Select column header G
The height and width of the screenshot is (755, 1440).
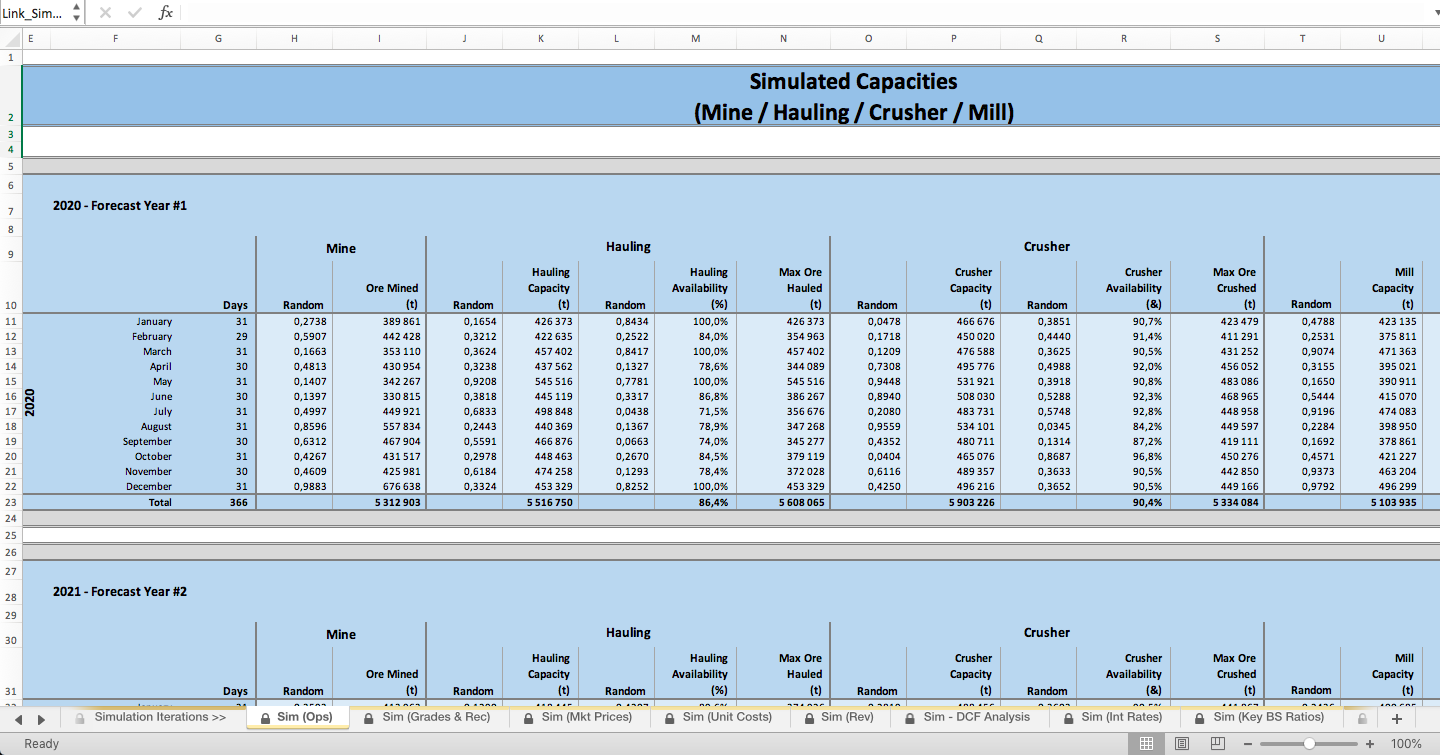pos(218,39)
